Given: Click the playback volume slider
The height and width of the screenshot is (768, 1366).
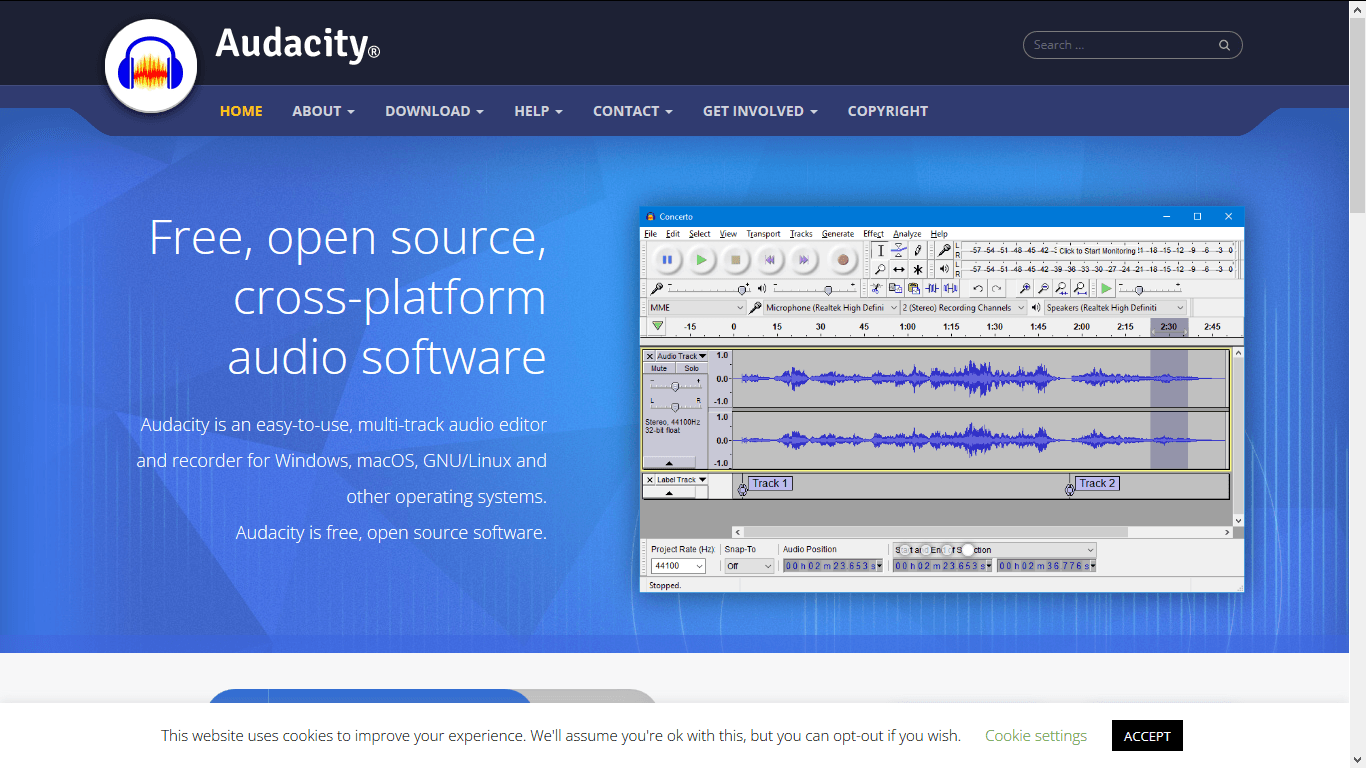Looking at the screenshot, I should (814, 288).
